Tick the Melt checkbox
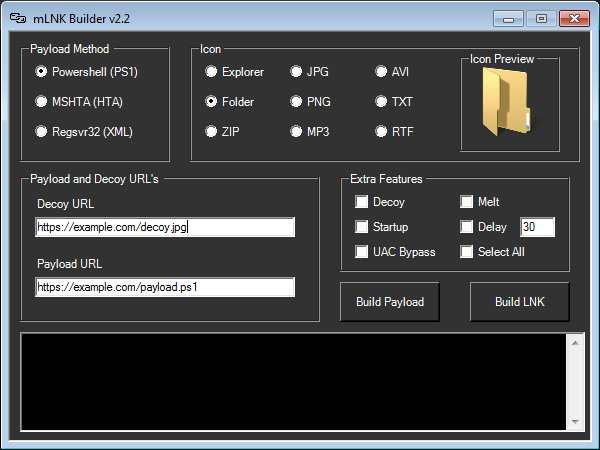This screenshot has width=600, height=450. tap(467, 202)
